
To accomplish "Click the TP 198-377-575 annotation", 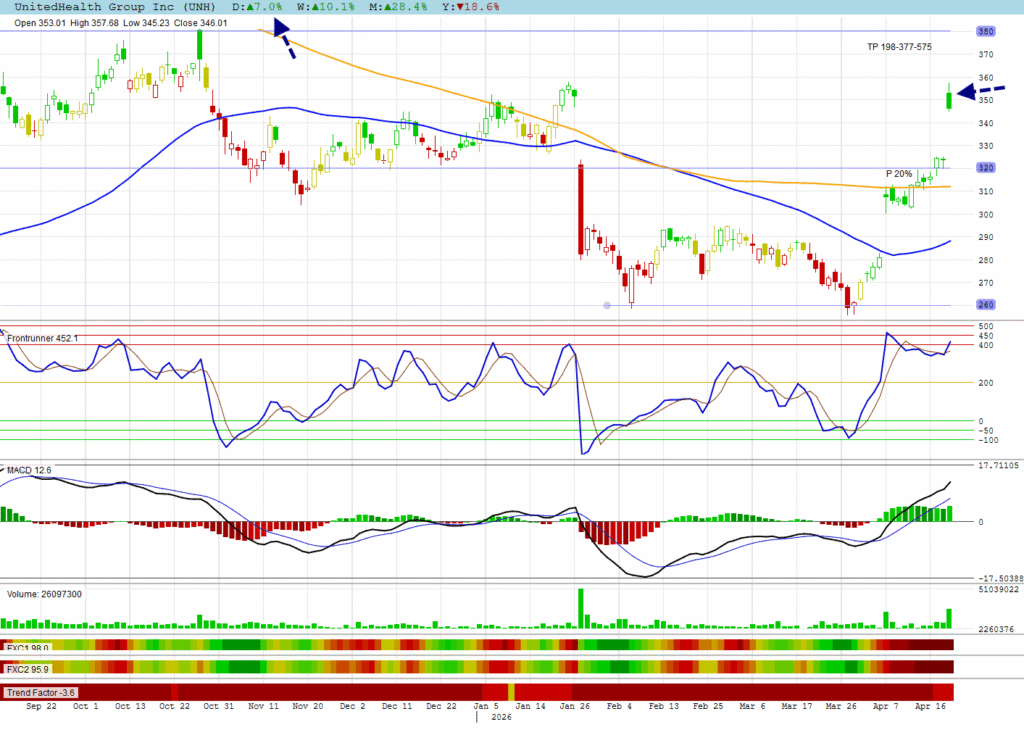I will click(x=899, y=47).
